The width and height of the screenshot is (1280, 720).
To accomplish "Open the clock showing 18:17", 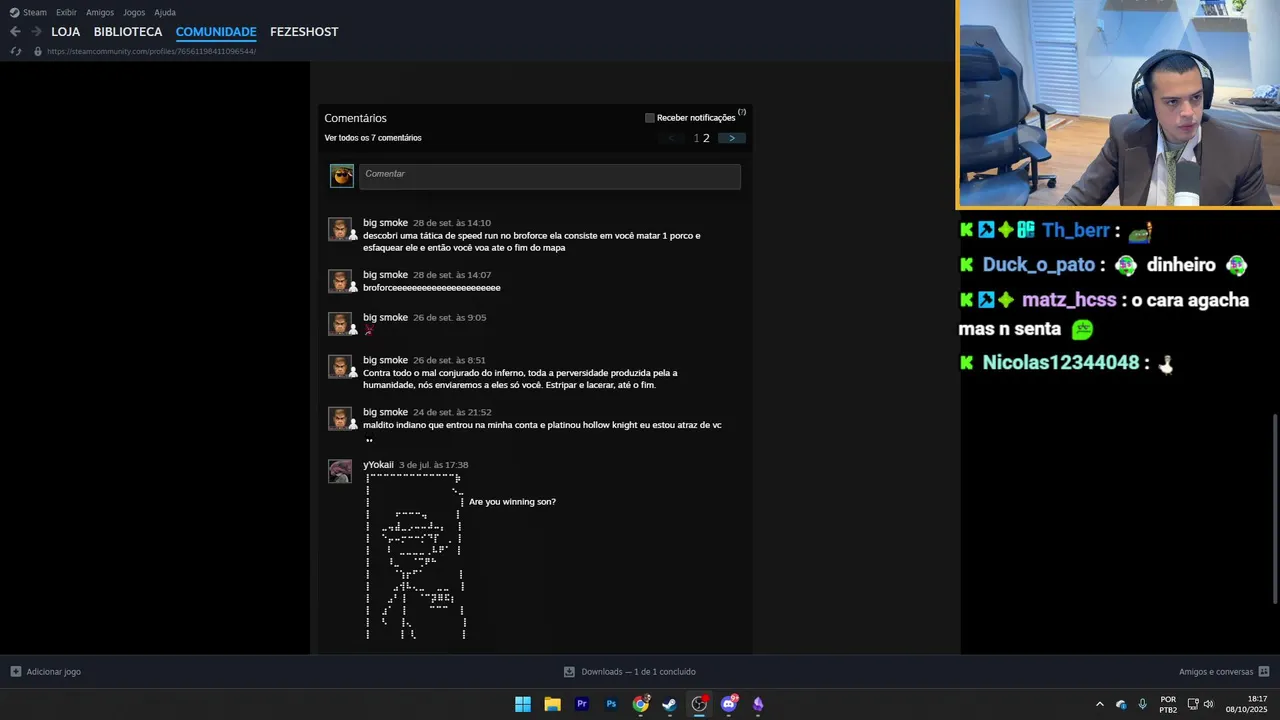I will tap(1246, 704).
